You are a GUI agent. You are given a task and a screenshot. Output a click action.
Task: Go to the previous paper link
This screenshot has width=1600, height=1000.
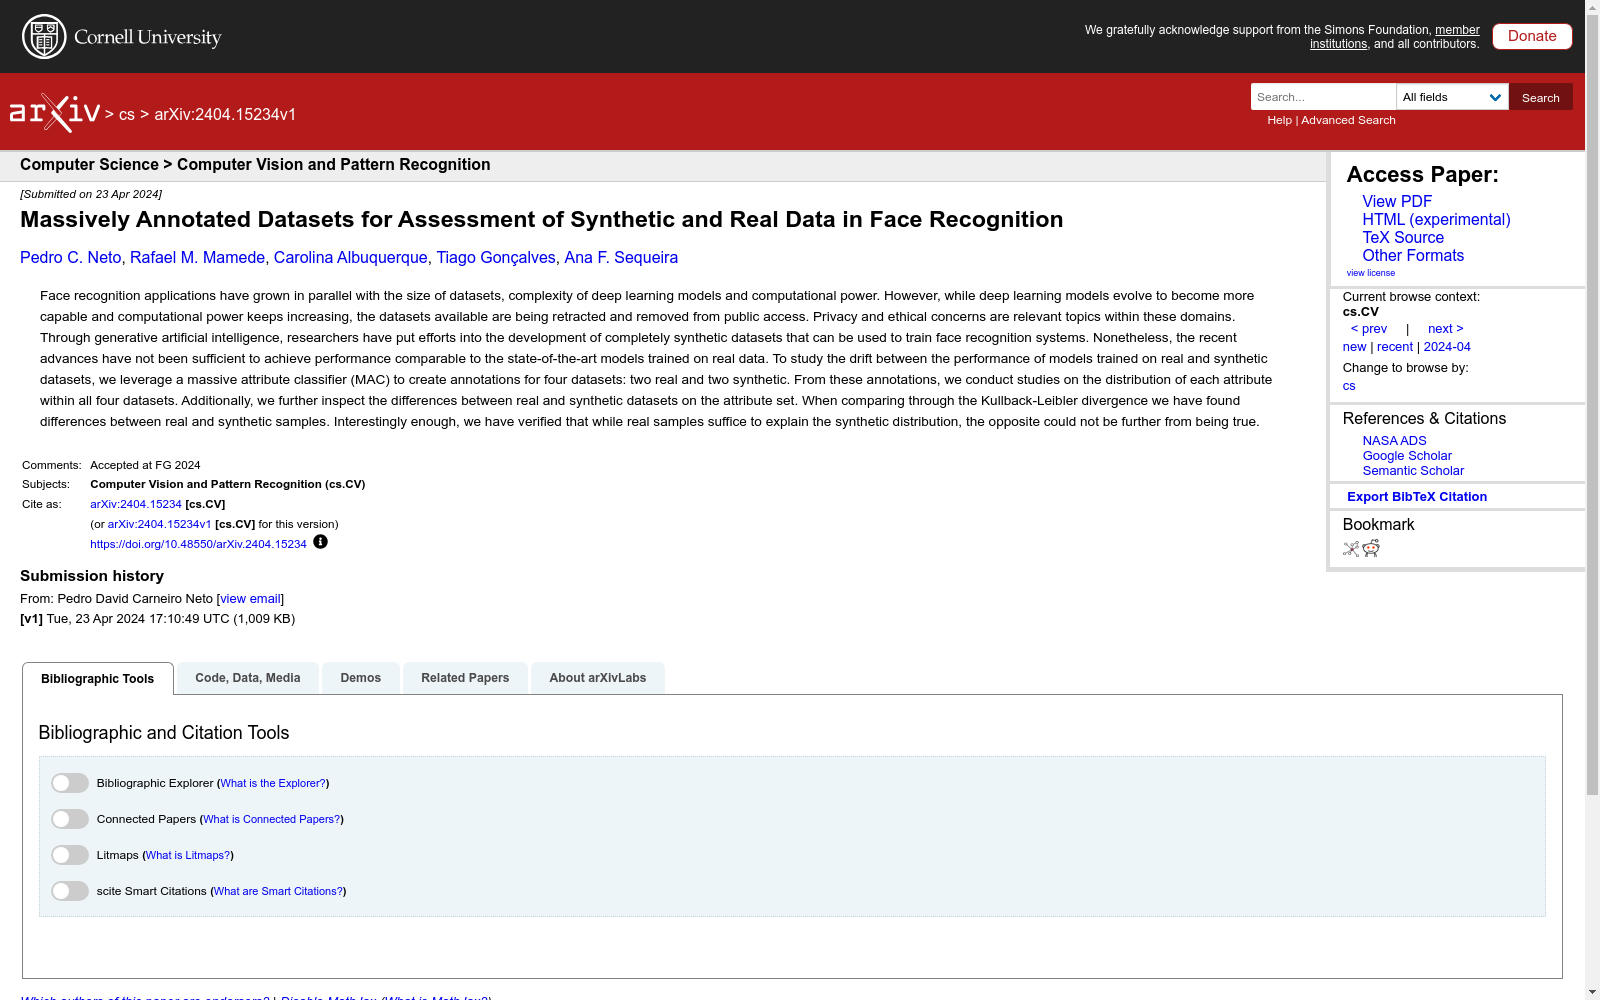click(x=1369, y=329)
